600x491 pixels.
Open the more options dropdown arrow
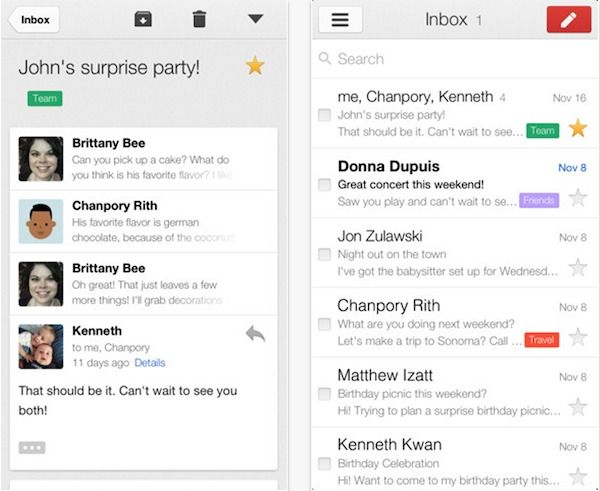255,19
